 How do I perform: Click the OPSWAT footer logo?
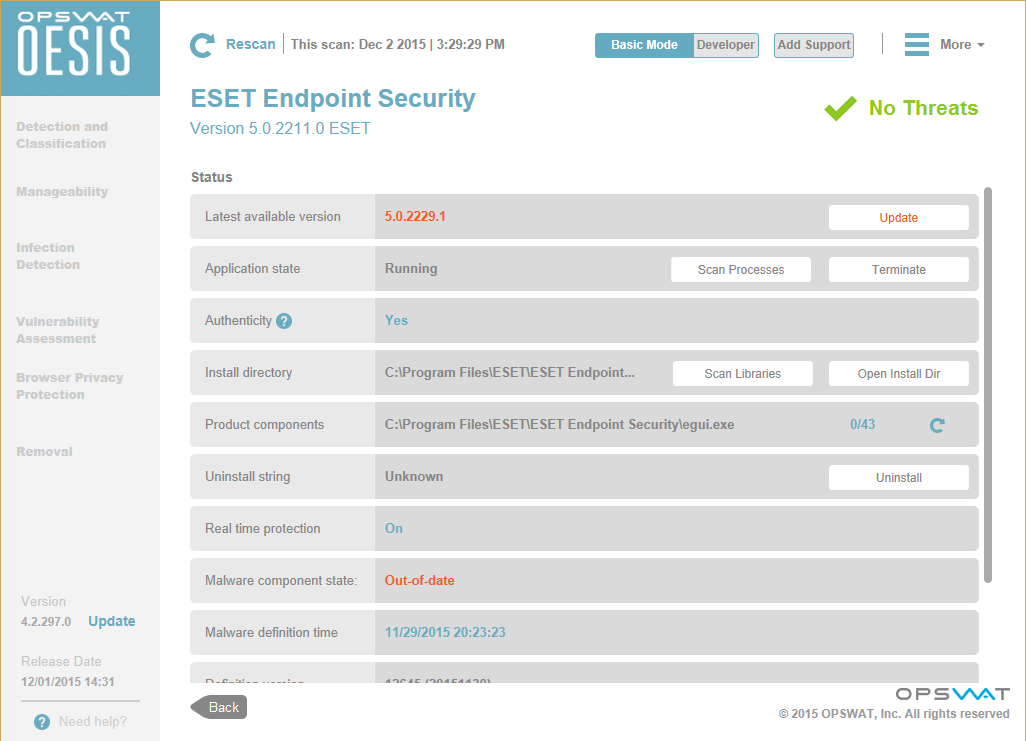(953, 694)
